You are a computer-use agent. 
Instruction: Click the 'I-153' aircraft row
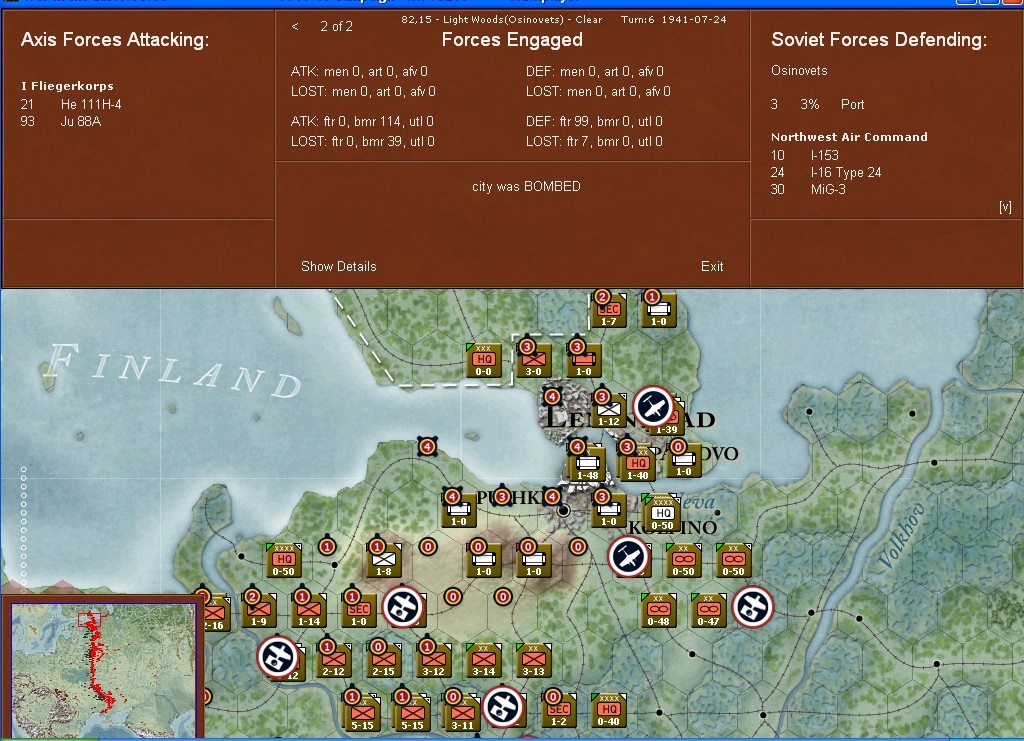pyautogui.click(x=805, y=155)
